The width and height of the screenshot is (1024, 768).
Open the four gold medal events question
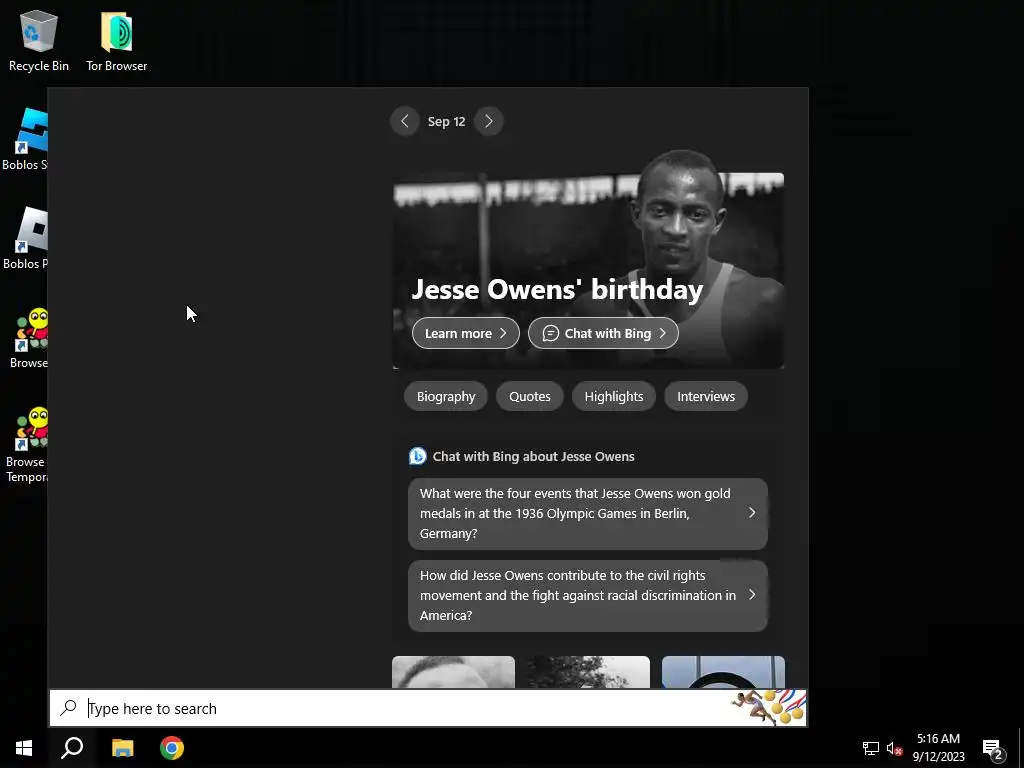tap(588, 513)
